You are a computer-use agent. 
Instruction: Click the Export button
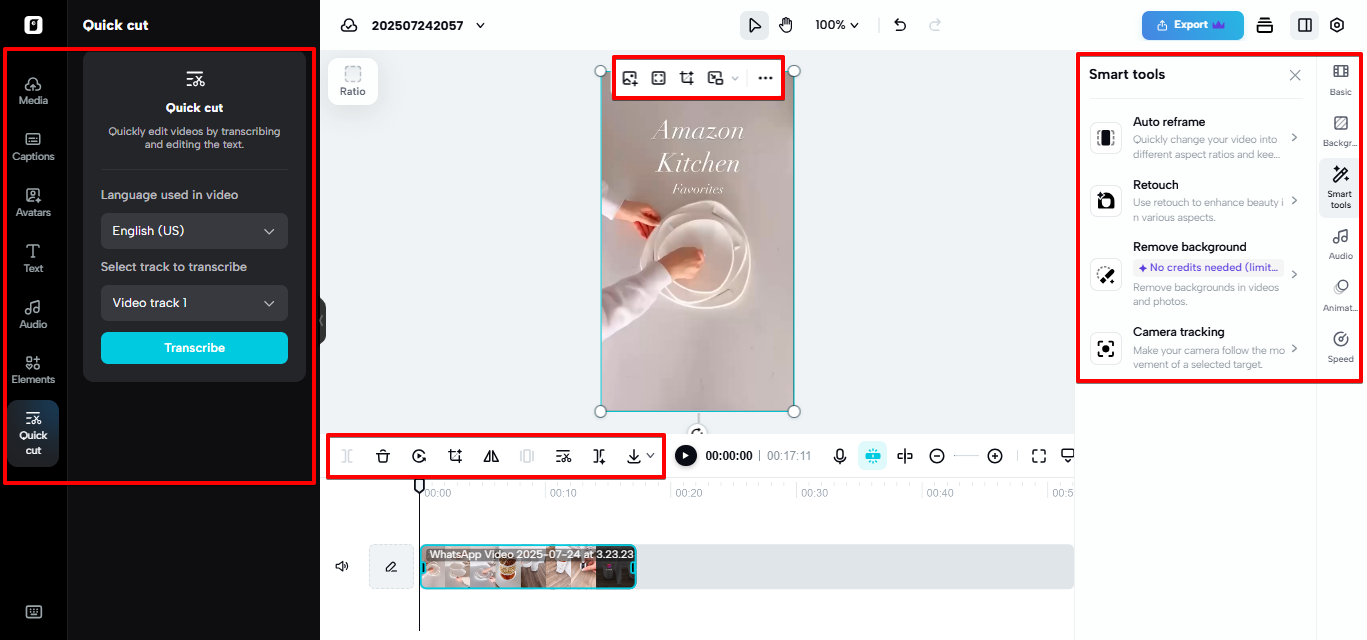[x=1192, y=24]
